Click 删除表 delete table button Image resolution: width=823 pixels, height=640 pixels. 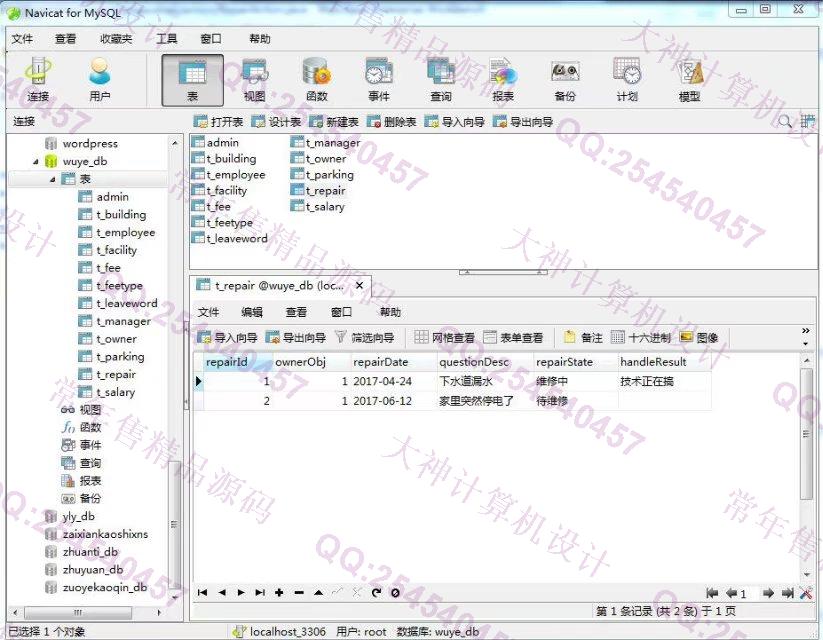coord(392,122)
